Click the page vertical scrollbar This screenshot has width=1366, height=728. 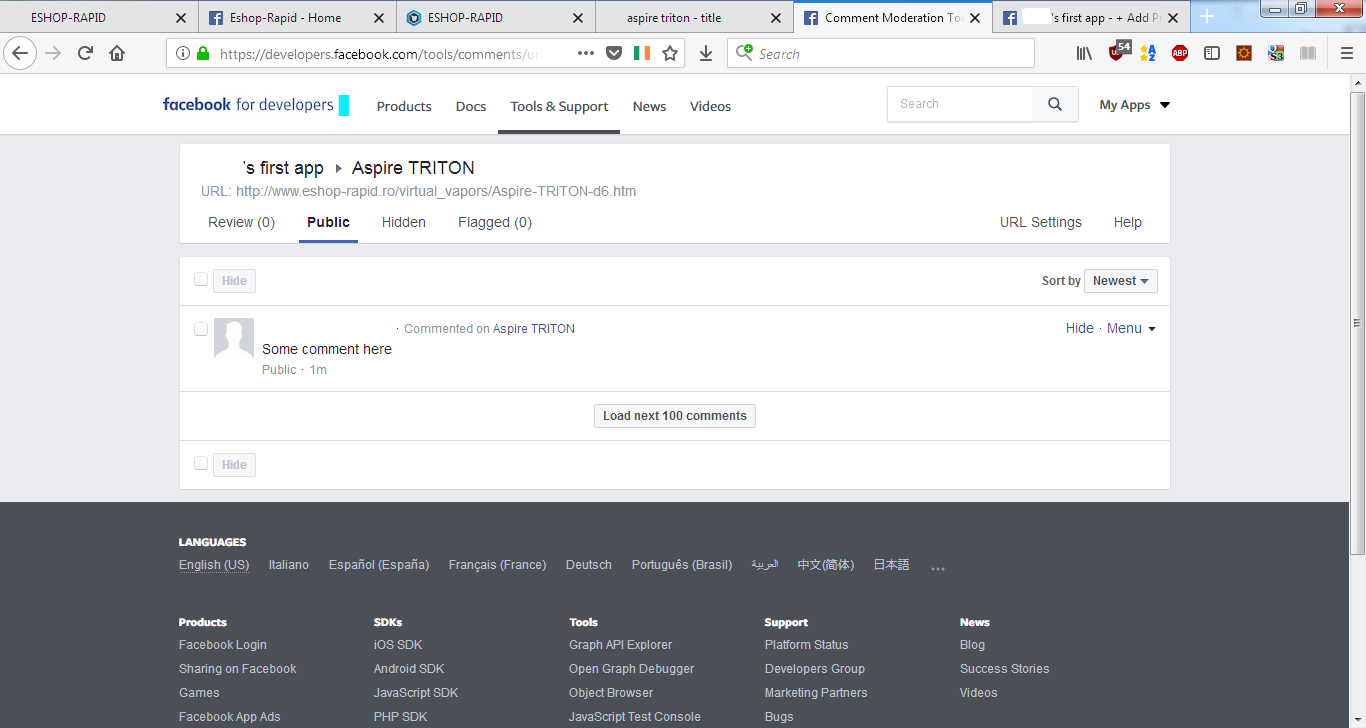pyautogui.click(x=1357, y=324)
